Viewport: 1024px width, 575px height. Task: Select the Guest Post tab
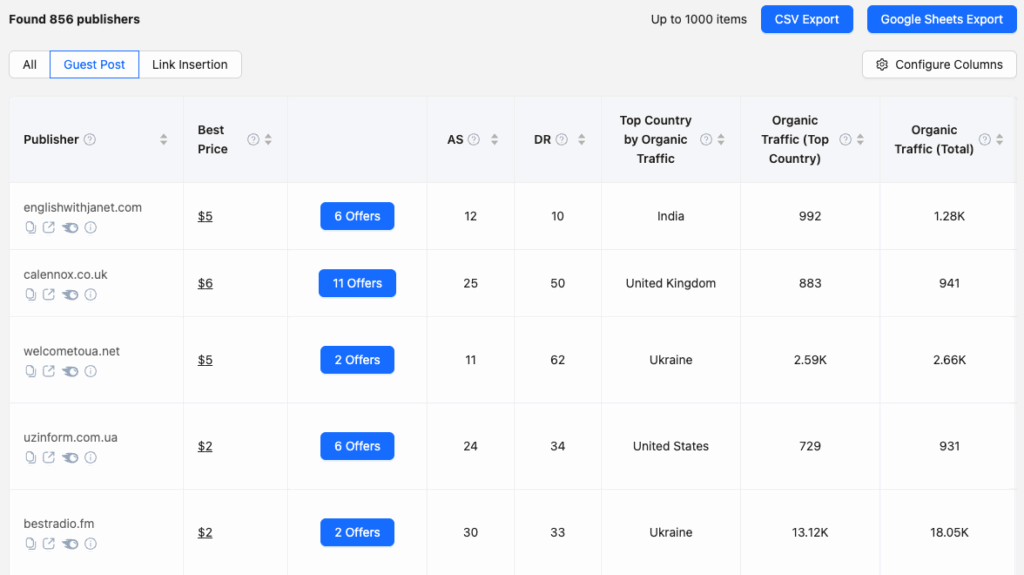click(94, 65)
